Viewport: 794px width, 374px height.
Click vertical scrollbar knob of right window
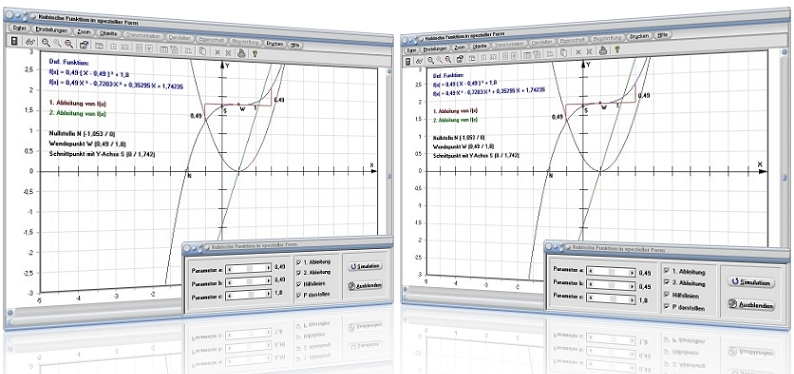(x=783, y=178)
